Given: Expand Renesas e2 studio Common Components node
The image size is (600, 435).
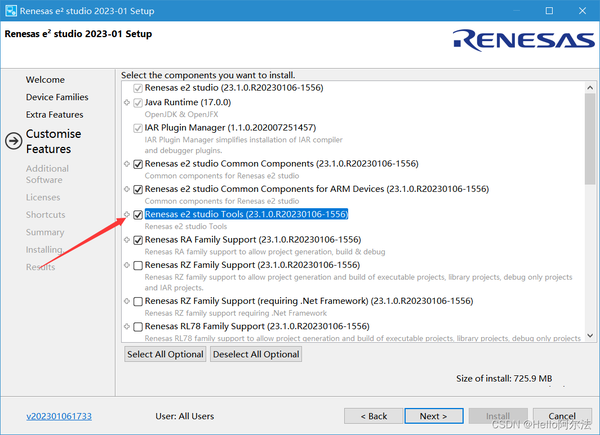Looking at the screenshot, I should [127, 163].
